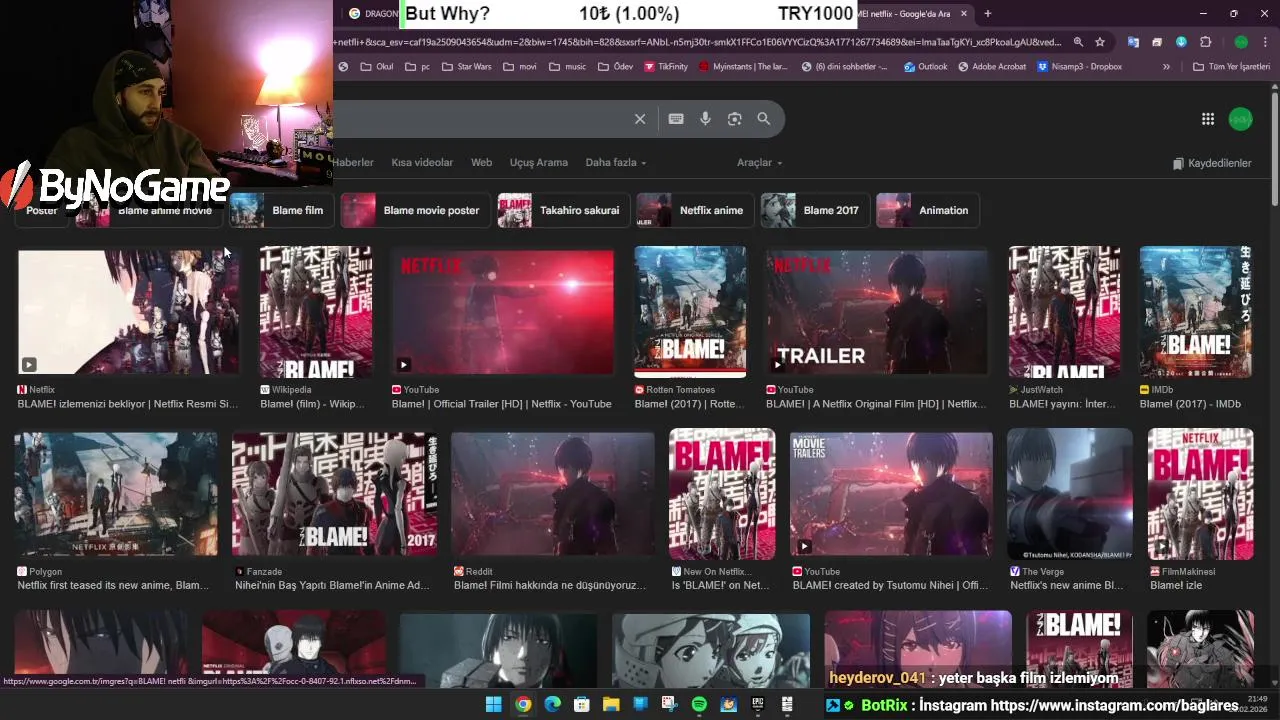Open the Myinstants bookmark

743,67
